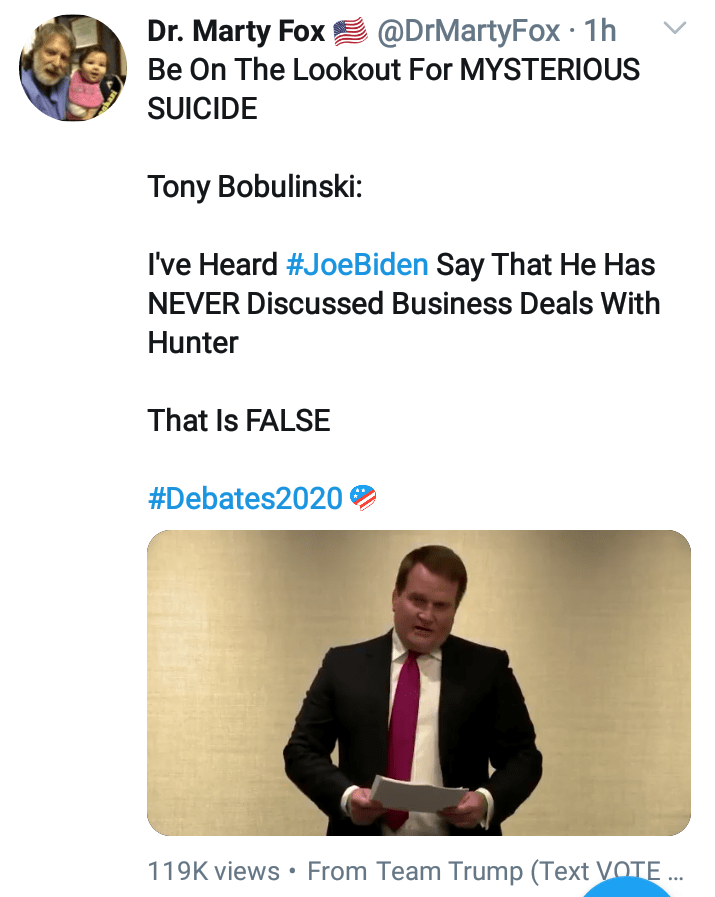Open the #JoeBiden hashtag
Screen dimensions: 715x897
357,265
